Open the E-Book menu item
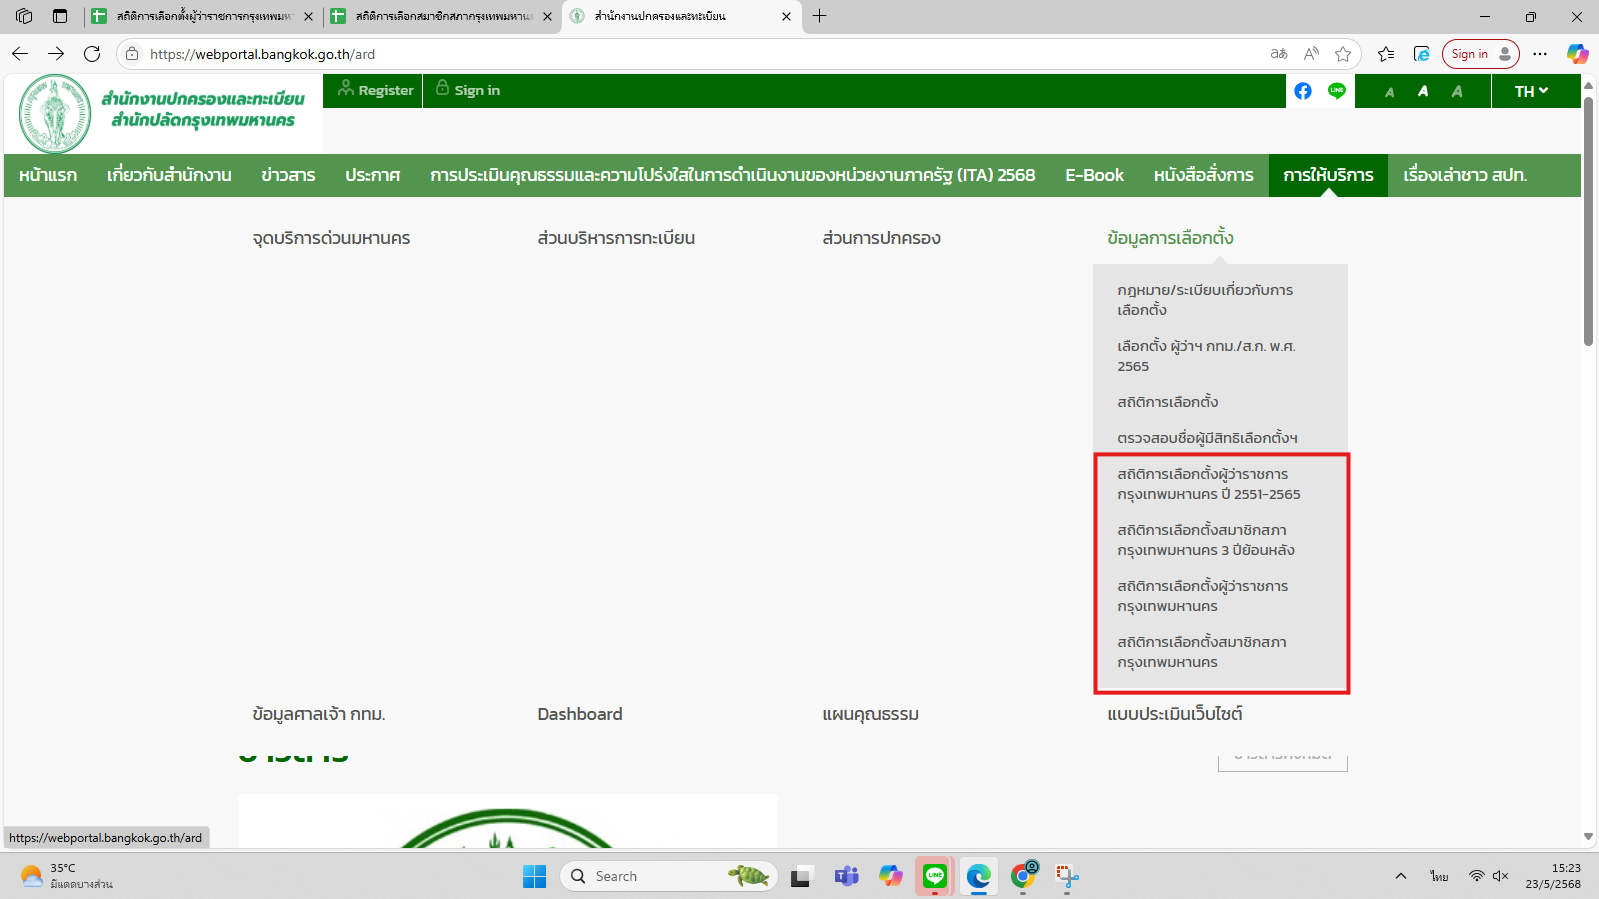1599x899 pixels. point(1094,175)
